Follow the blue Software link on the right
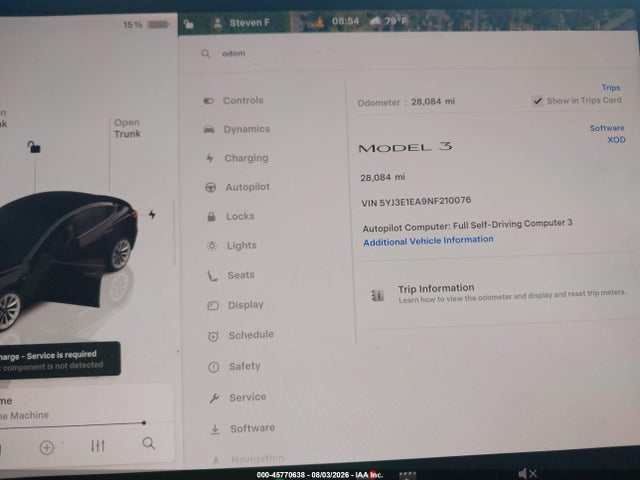Image resolution: width=640 pixels, height=480 pixels. click(x=607, y=128)
